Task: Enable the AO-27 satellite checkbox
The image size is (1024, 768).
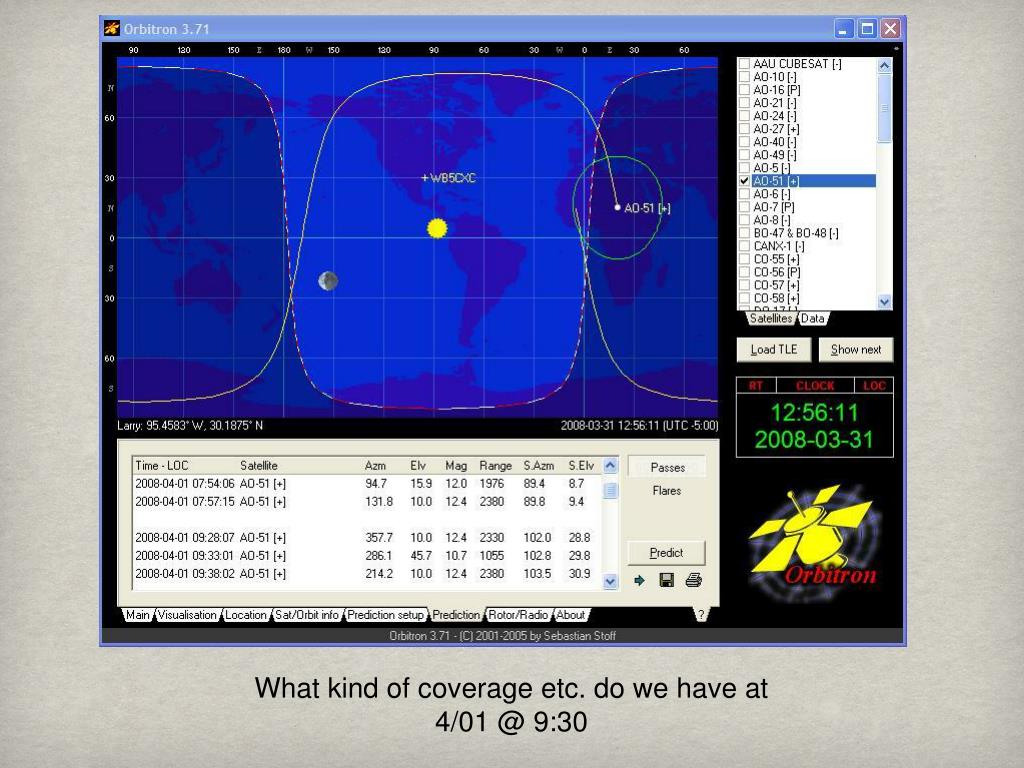Action: pos(744,129)
